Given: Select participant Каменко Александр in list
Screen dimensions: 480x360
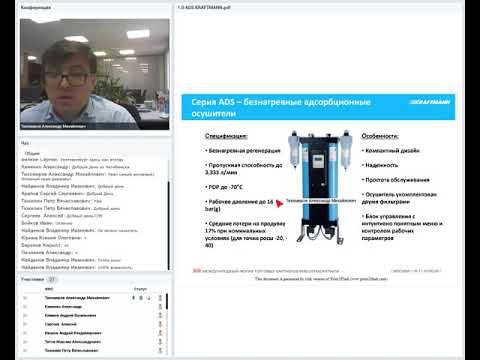Looking at the screenshot, I should [x=63, y=307].
